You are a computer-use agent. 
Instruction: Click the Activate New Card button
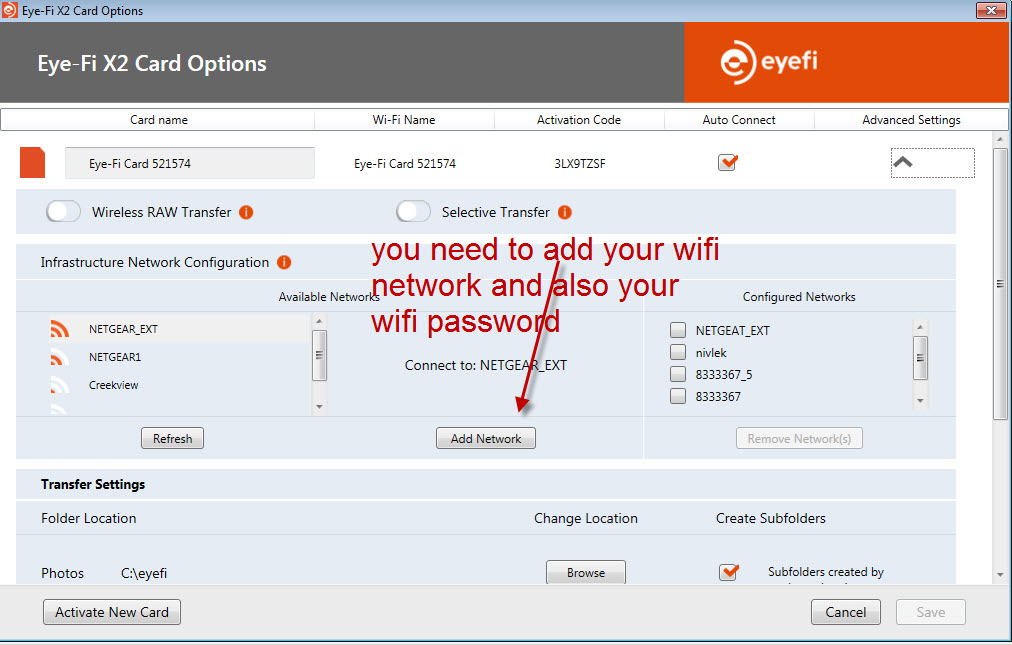click(x=112, y=612)
